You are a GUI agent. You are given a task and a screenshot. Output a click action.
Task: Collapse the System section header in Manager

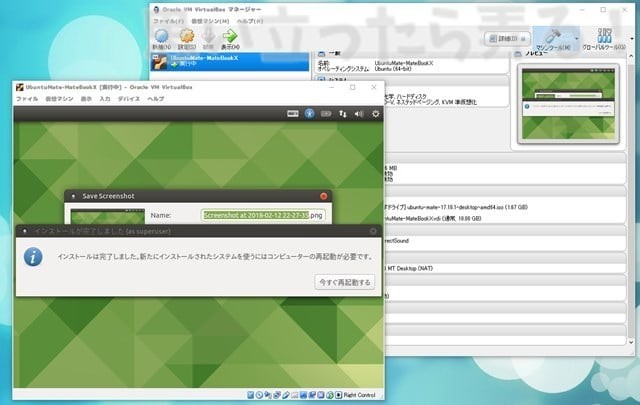[x=412, y=80]
